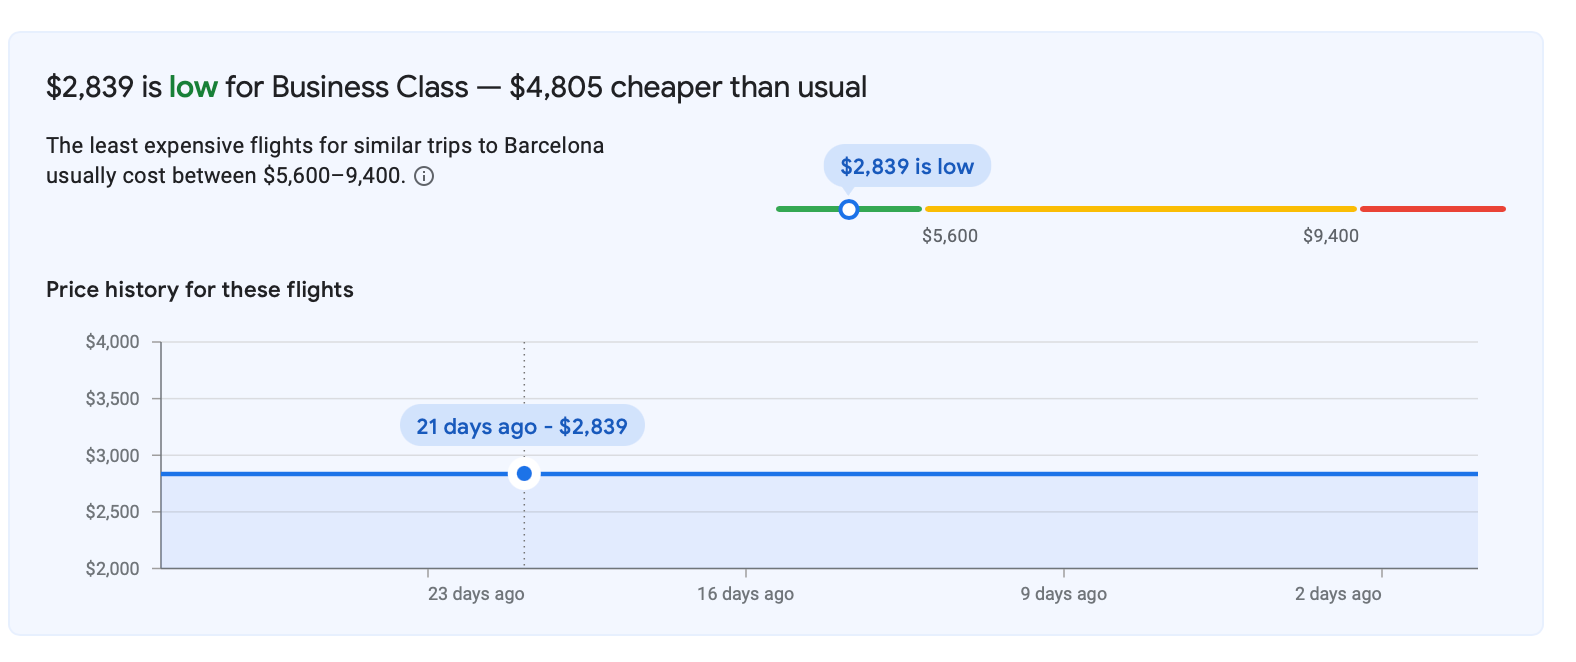Click the "2 days ago" axis label
The image size is (1576, 662).
(x=1337, y=594)
